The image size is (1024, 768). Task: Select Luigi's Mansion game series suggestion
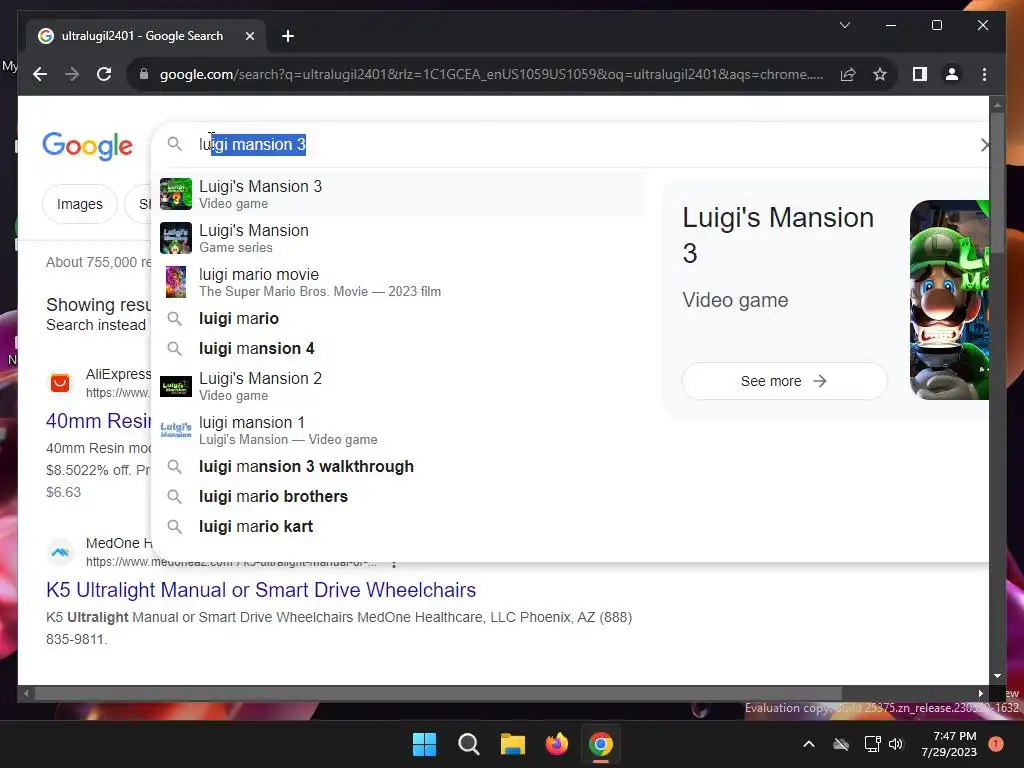point(402,238)
